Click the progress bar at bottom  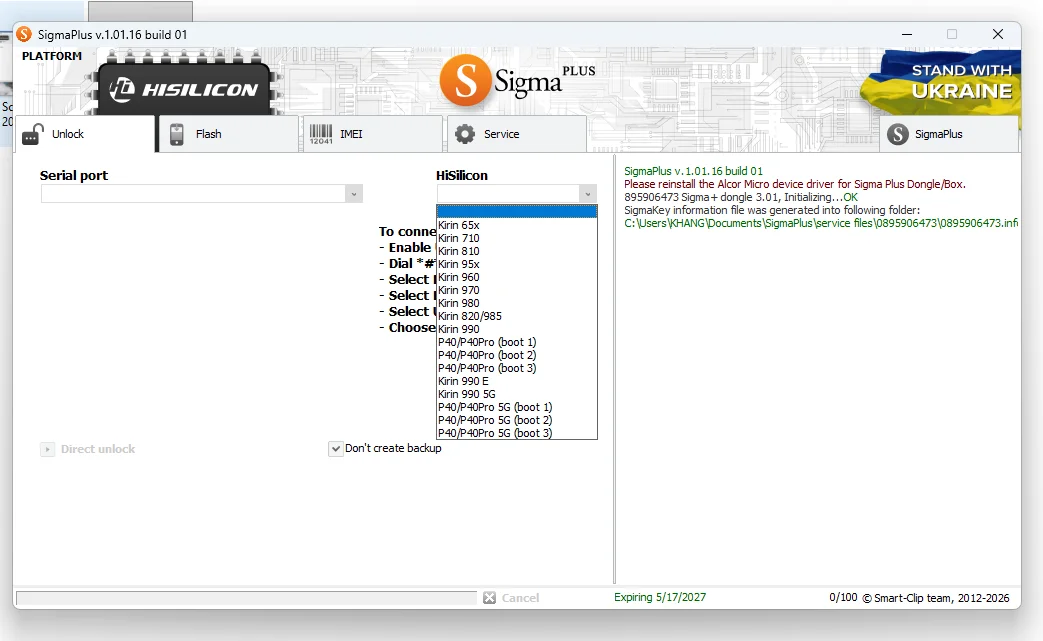(246, 598)
